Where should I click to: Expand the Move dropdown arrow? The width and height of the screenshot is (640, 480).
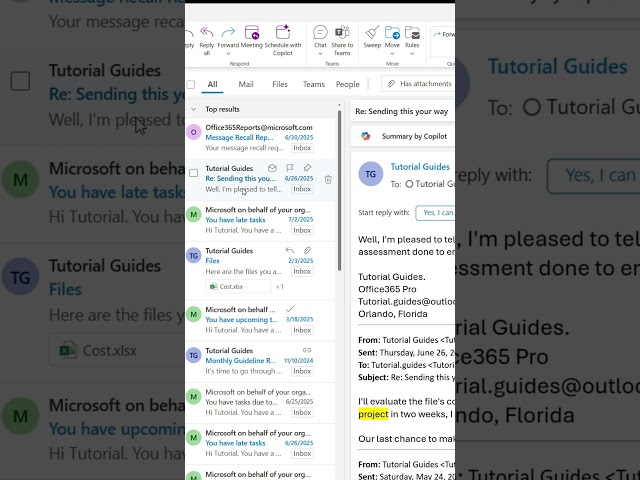(x=392, y=53)
